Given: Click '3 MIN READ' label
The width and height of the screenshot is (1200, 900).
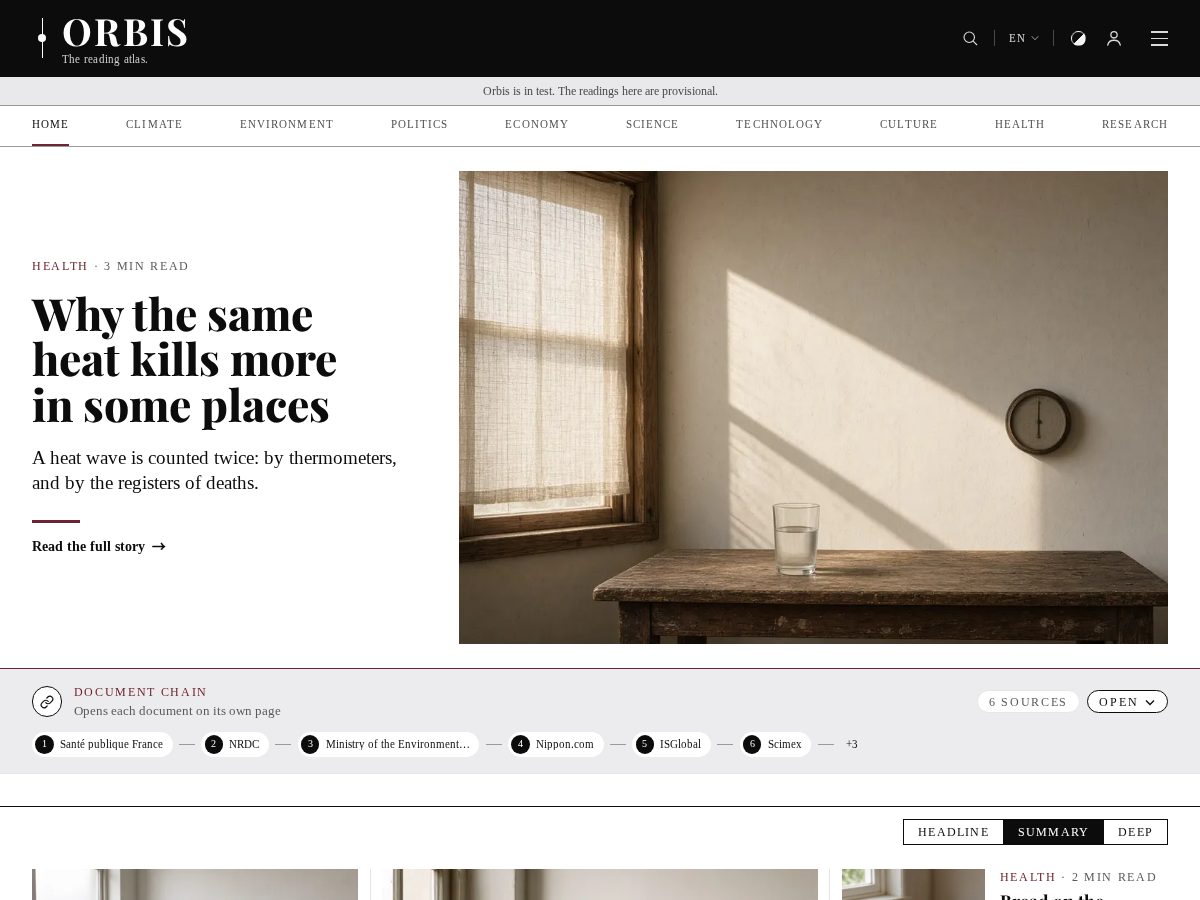Looking at the screenshot, I should click(x=146, y=266).
